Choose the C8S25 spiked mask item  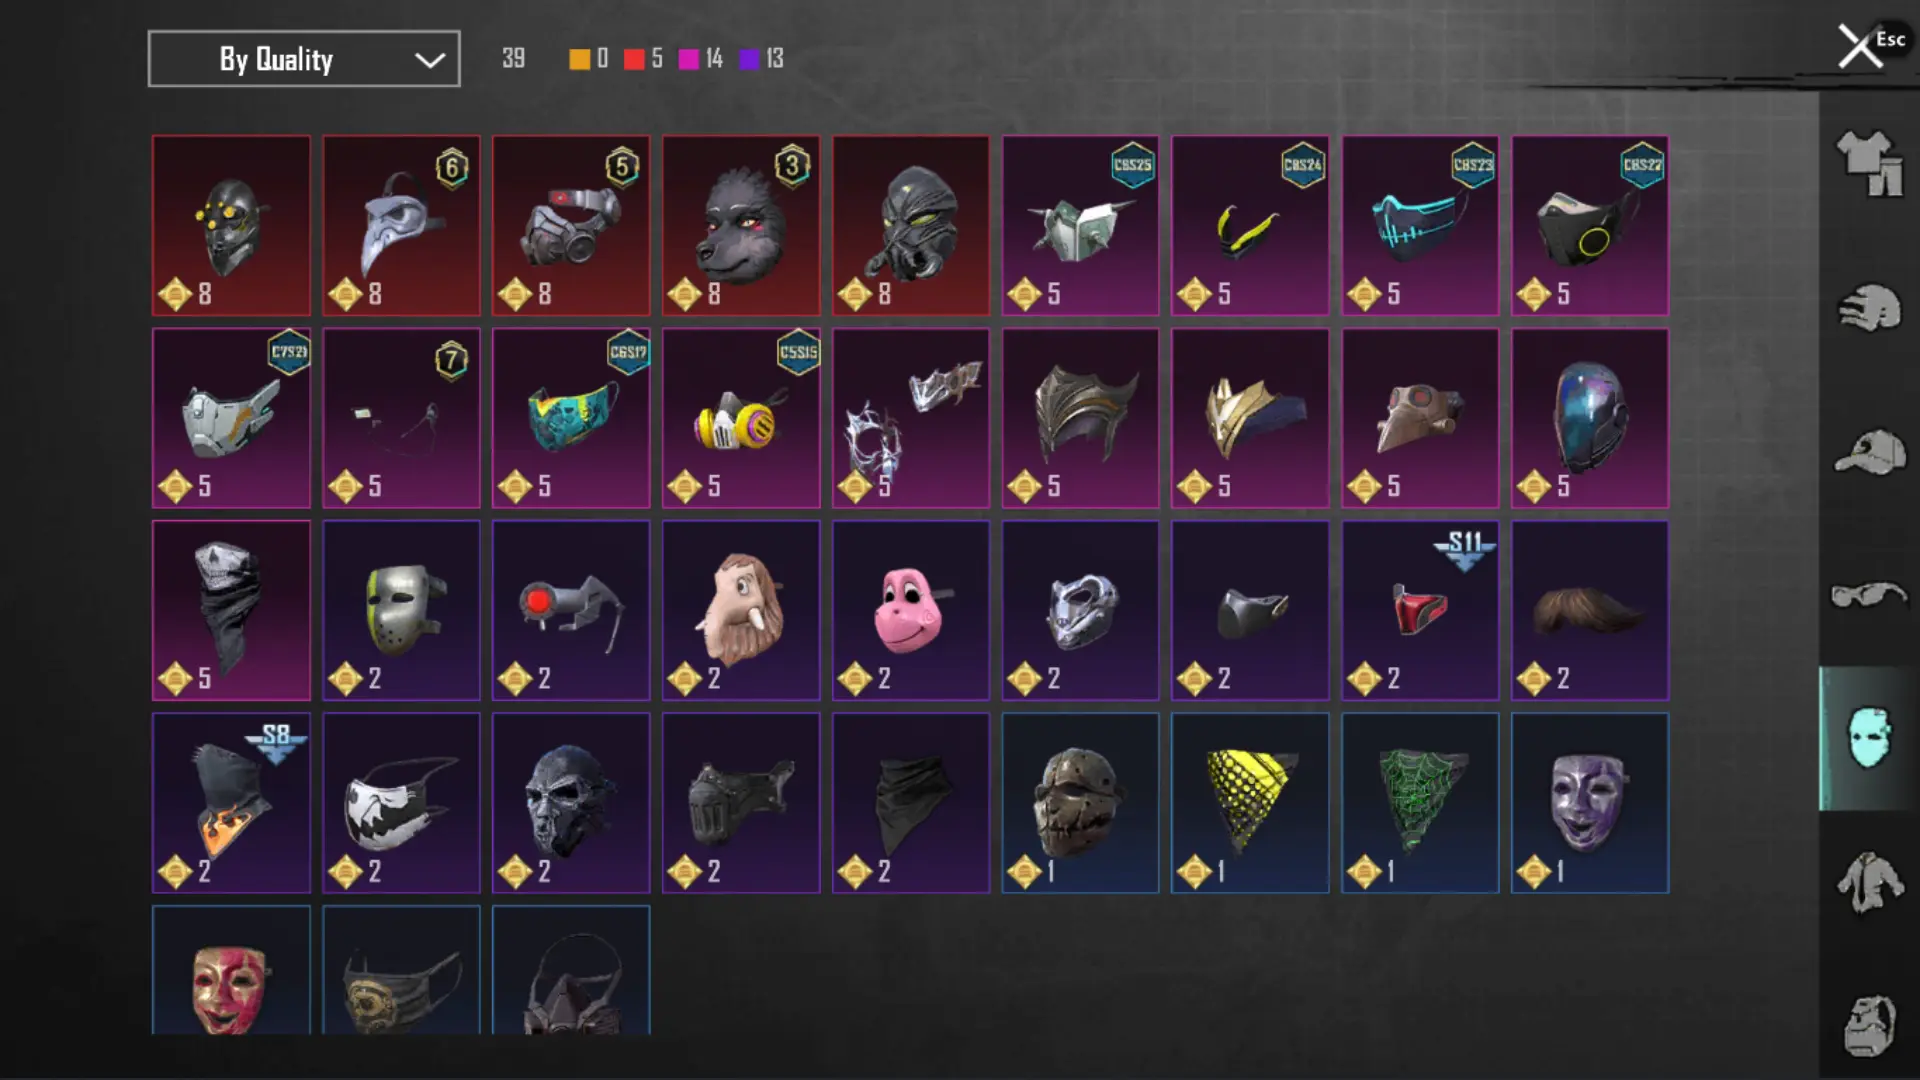(1080, 226)
